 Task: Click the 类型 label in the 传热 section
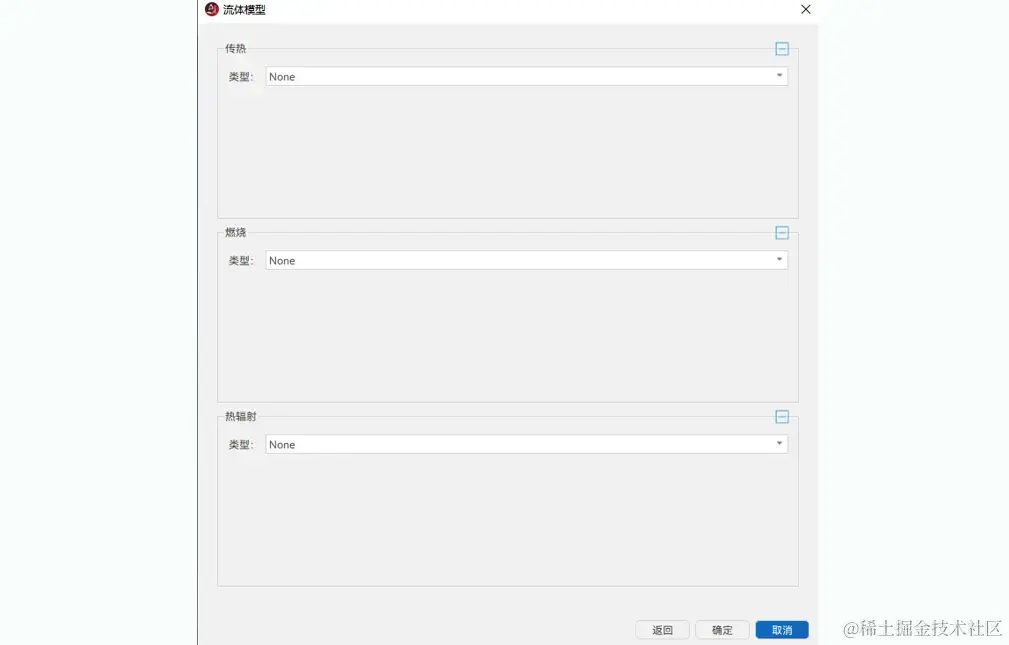click(241, 77)
